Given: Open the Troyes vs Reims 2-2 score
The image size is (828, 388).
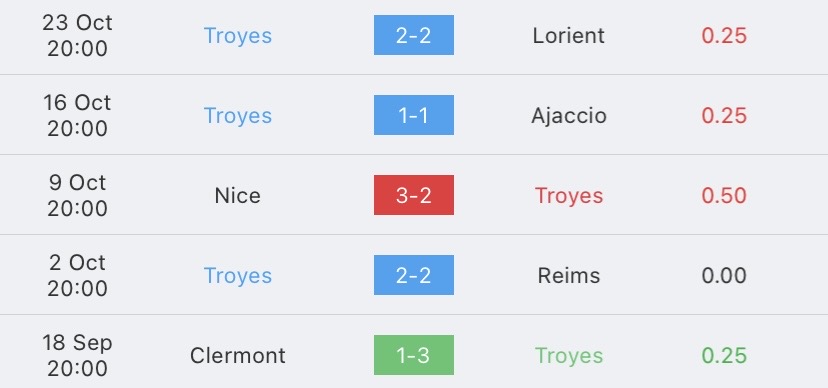Looking at the screenshot, I should coord(413,275).
